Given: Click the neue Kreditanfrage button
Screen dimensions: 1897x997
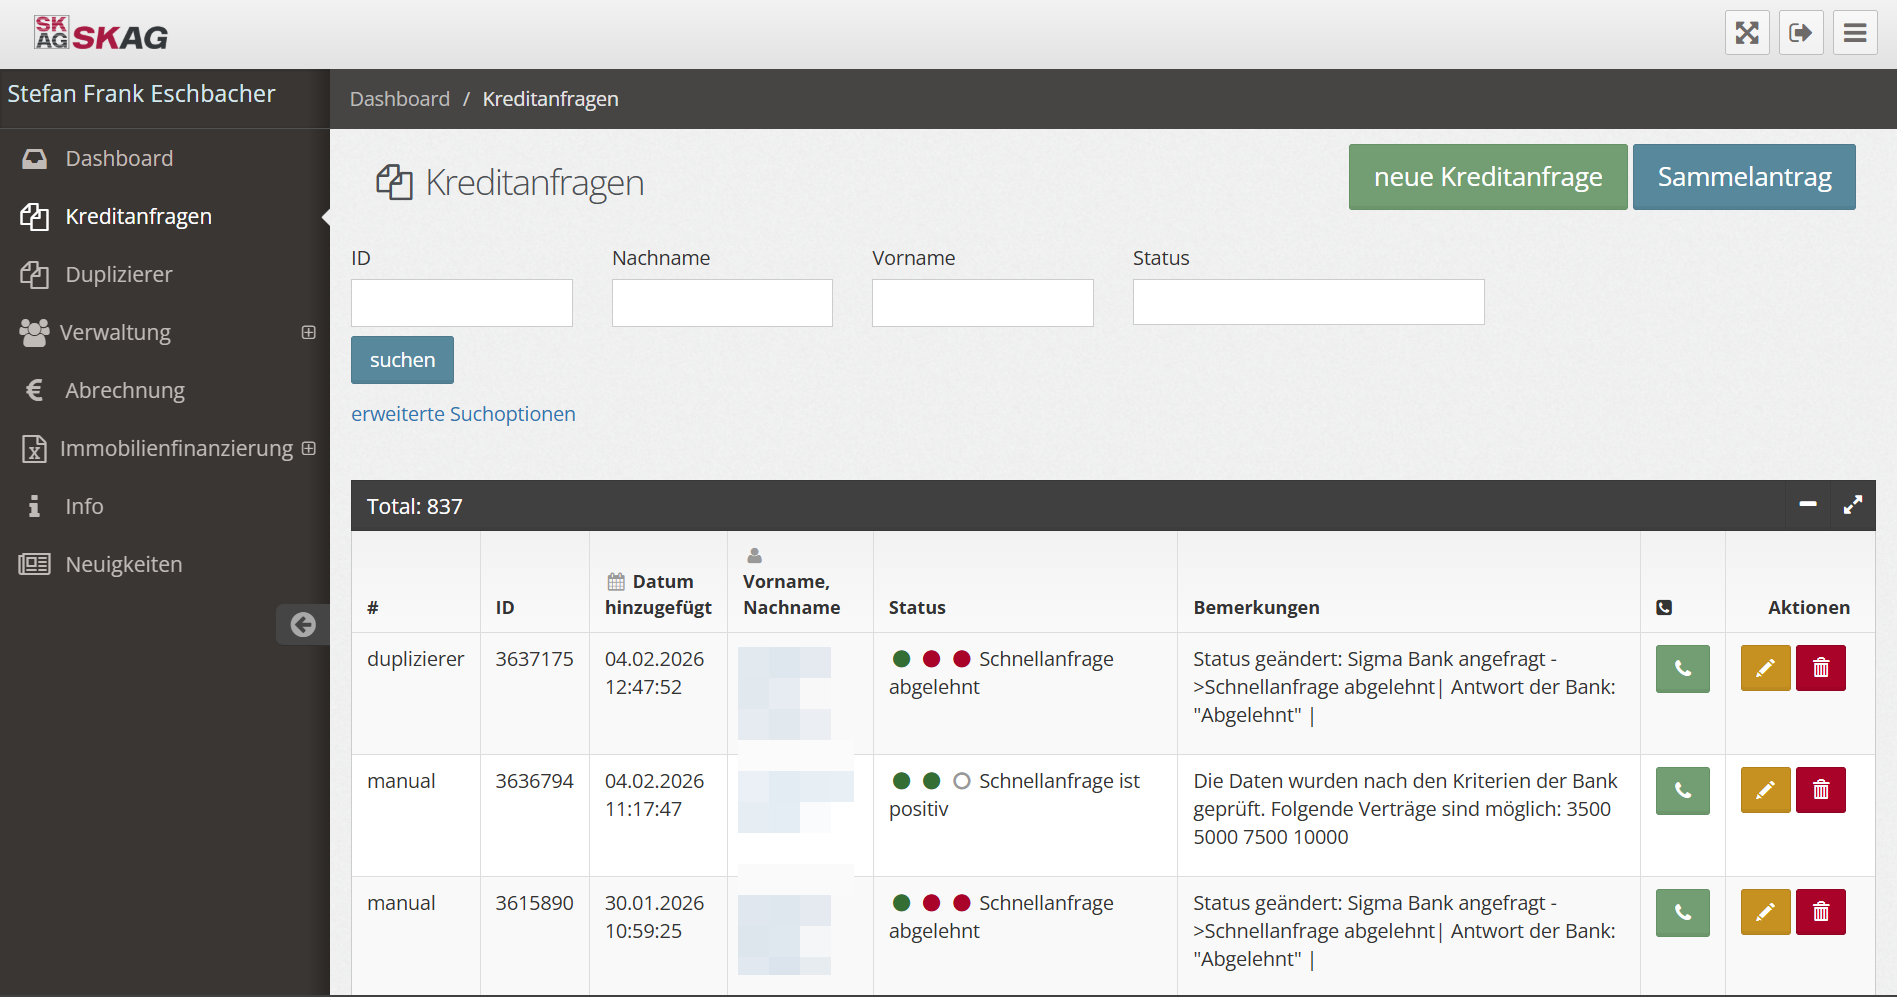Looking at the screenshot, I should tap(1488, 177).
